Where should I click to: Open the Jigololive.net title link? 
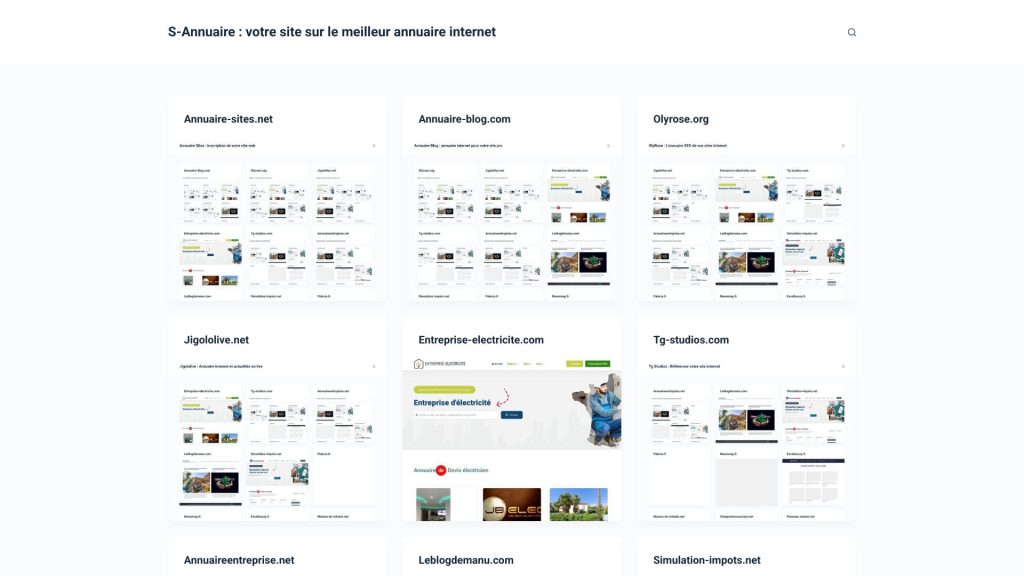[216, 340]
